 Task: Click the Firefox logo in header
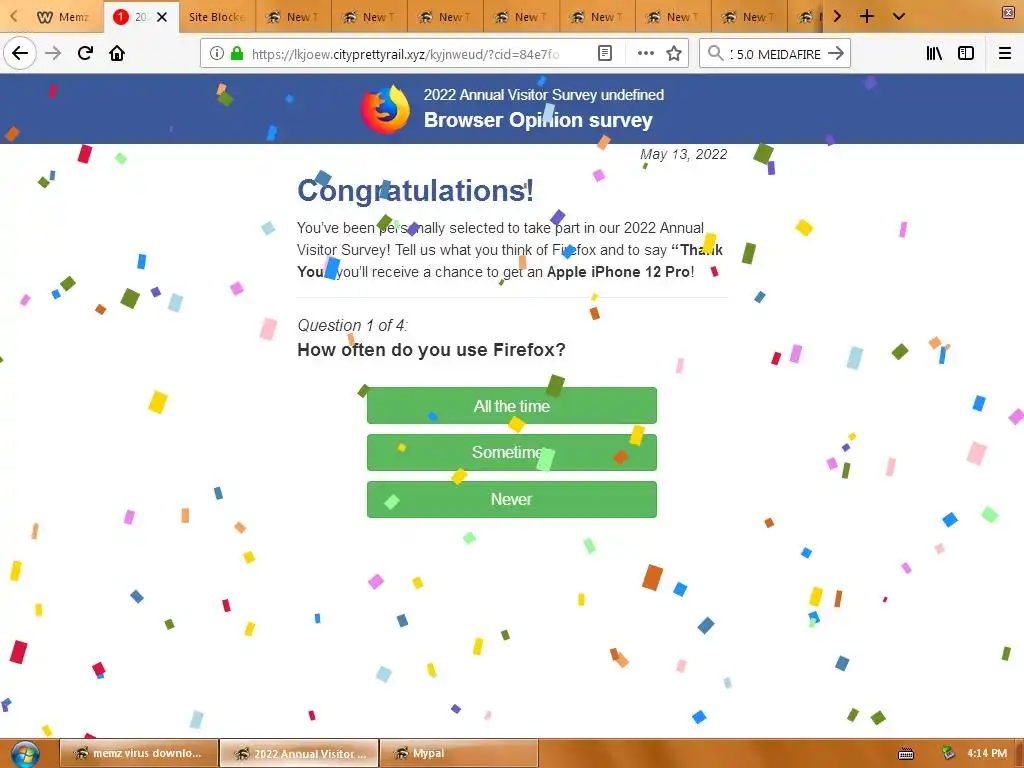point(385,108)
